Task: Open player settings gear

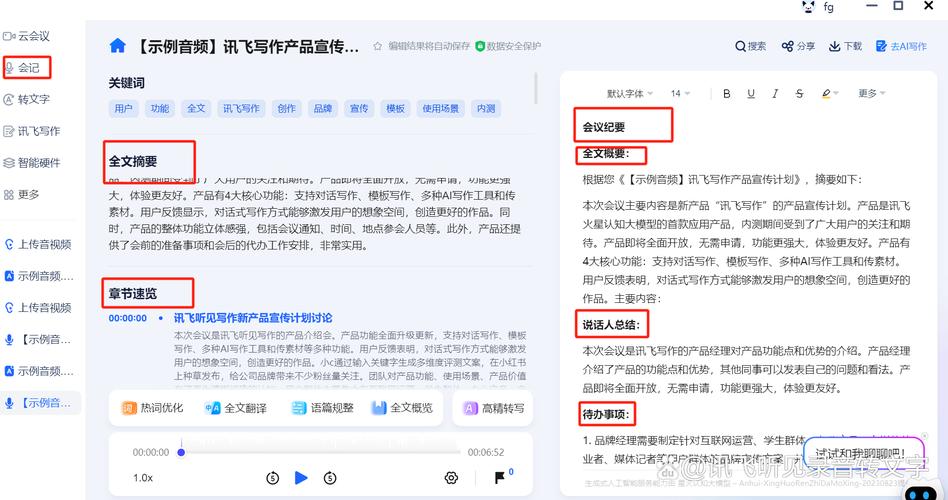Action: [x=451, y=478]
